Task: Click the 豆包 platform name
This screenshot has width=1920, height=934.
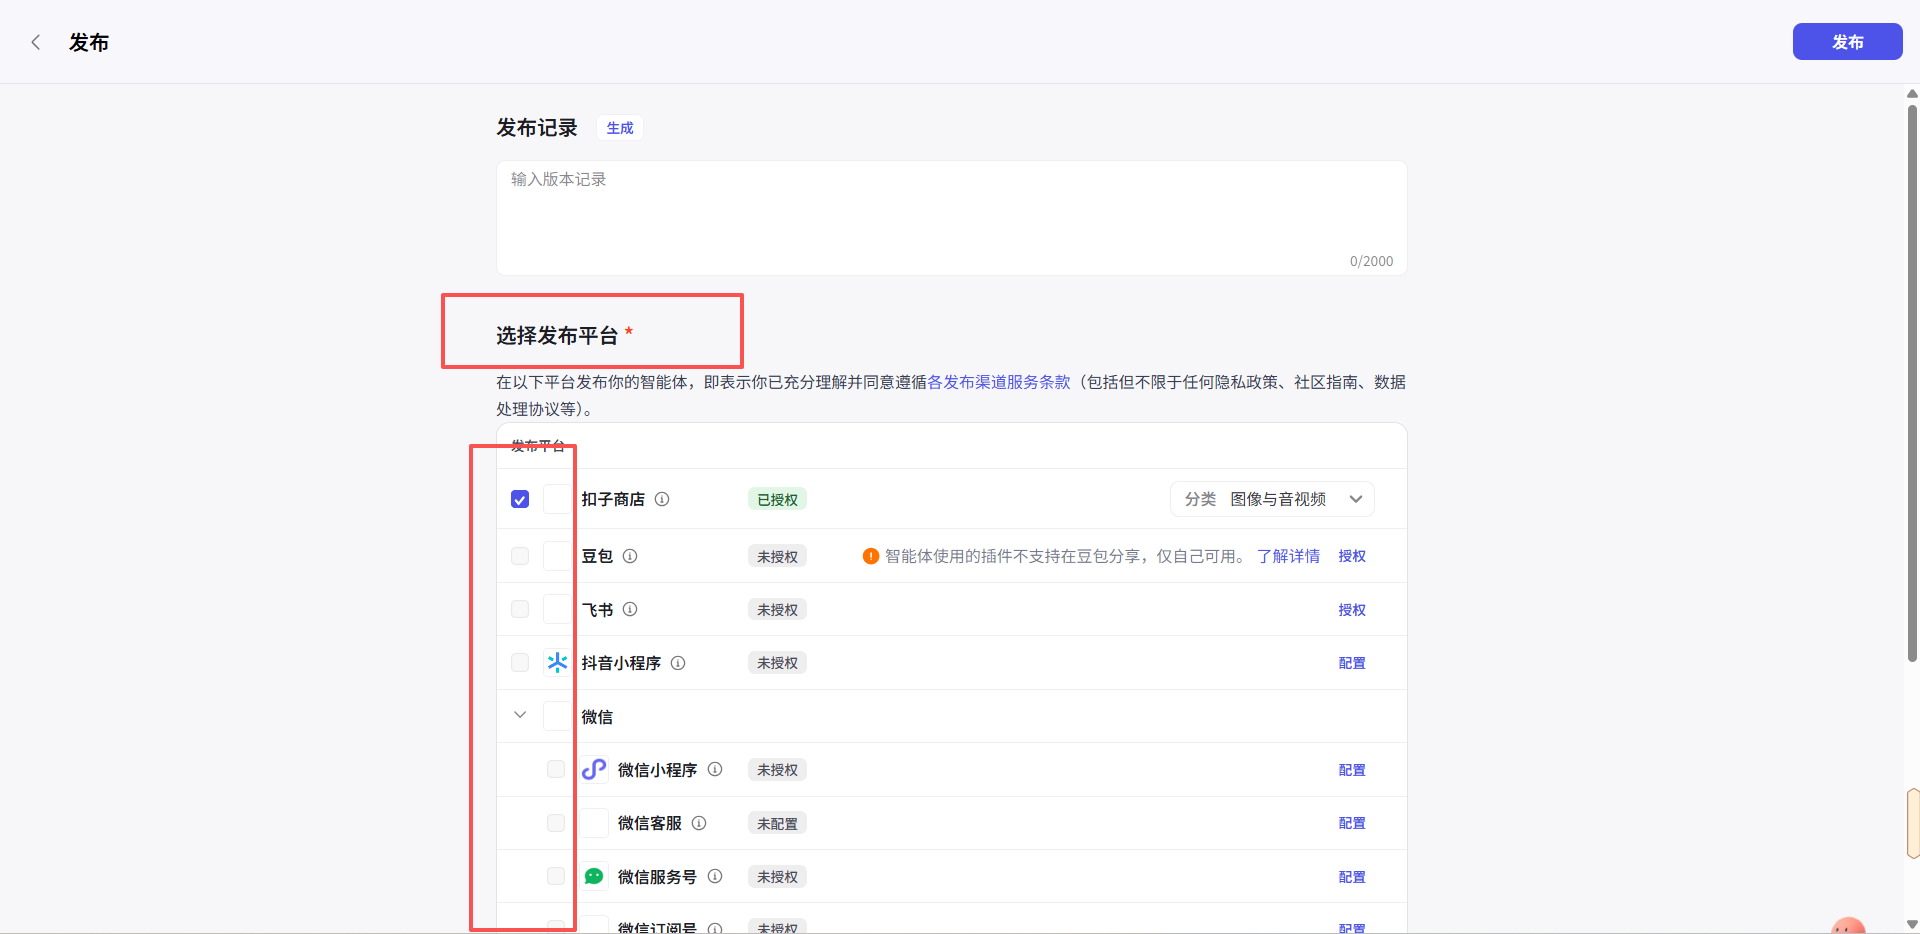Action: 597,556
